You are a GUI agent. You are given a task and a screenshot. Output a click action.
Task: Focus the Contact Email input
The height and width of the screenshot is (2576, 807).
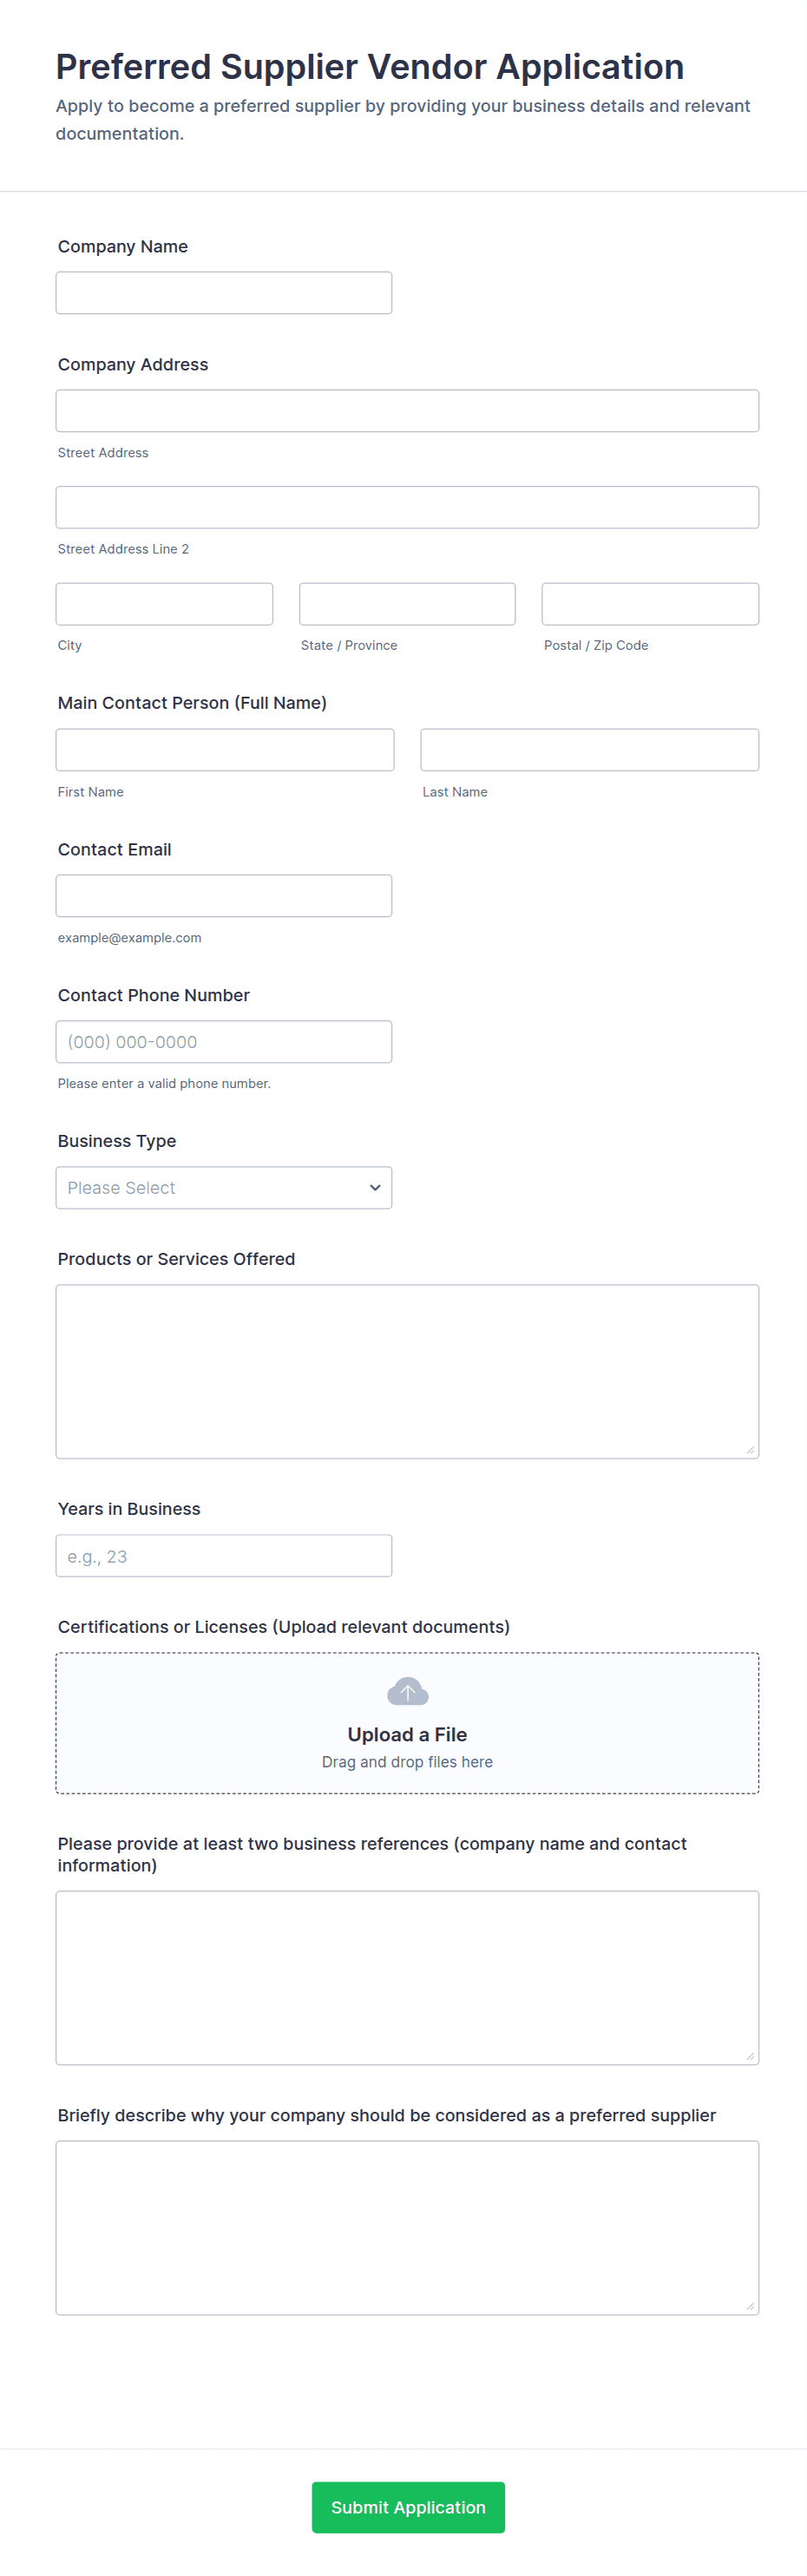(223, 896)
